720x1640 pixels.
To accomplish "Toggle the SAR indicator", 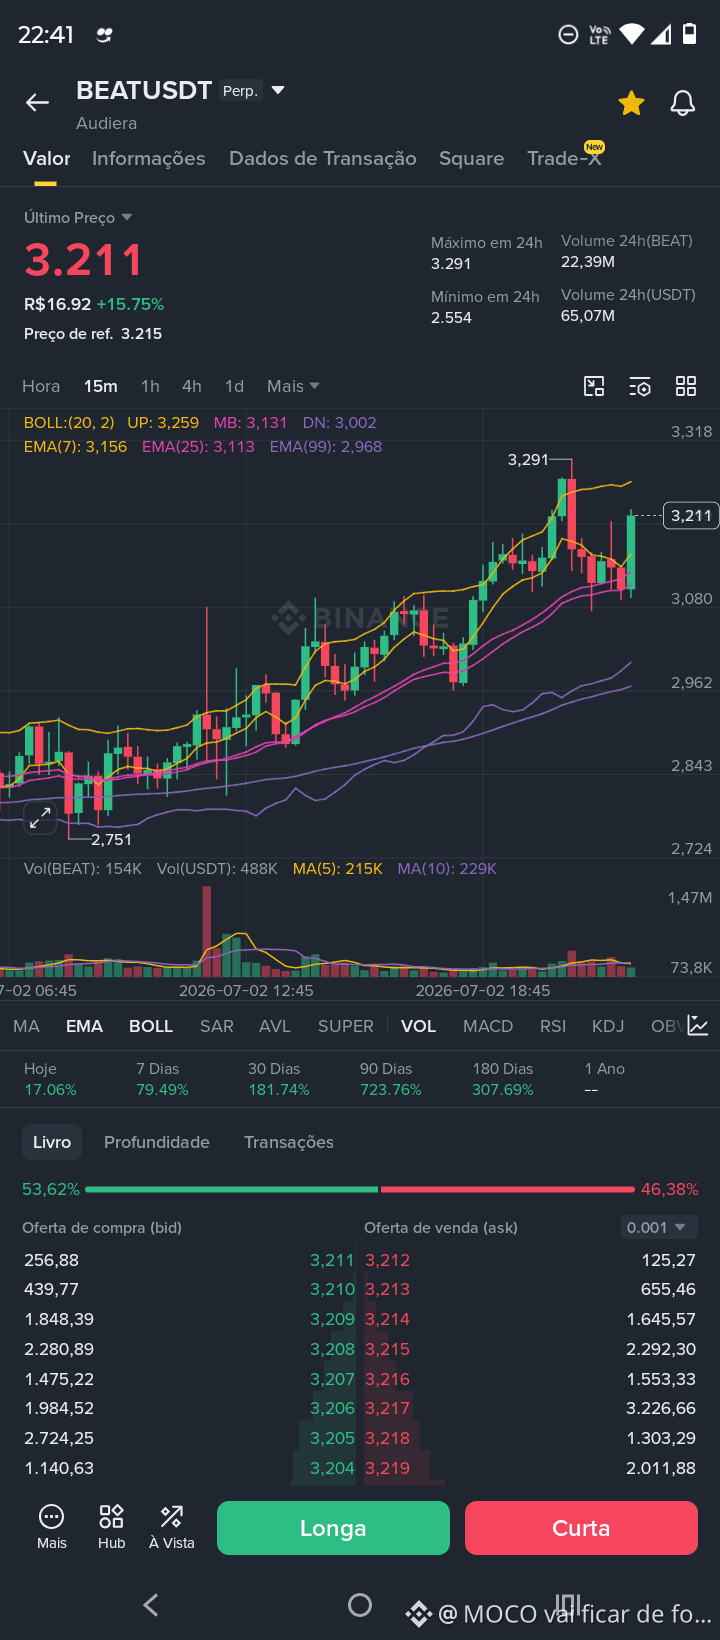I will [x=216, y=1026].
